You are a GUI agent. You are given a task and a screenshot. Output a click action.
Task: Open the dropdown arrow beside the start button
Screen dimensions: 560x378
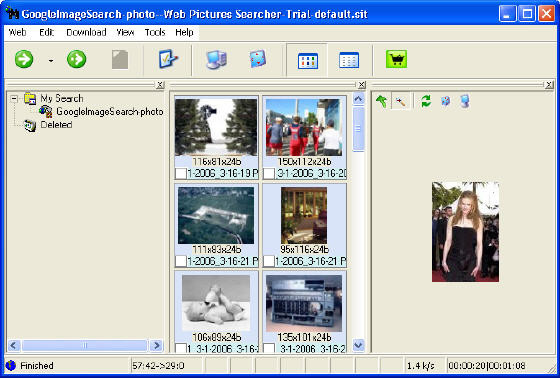[51, 61]
